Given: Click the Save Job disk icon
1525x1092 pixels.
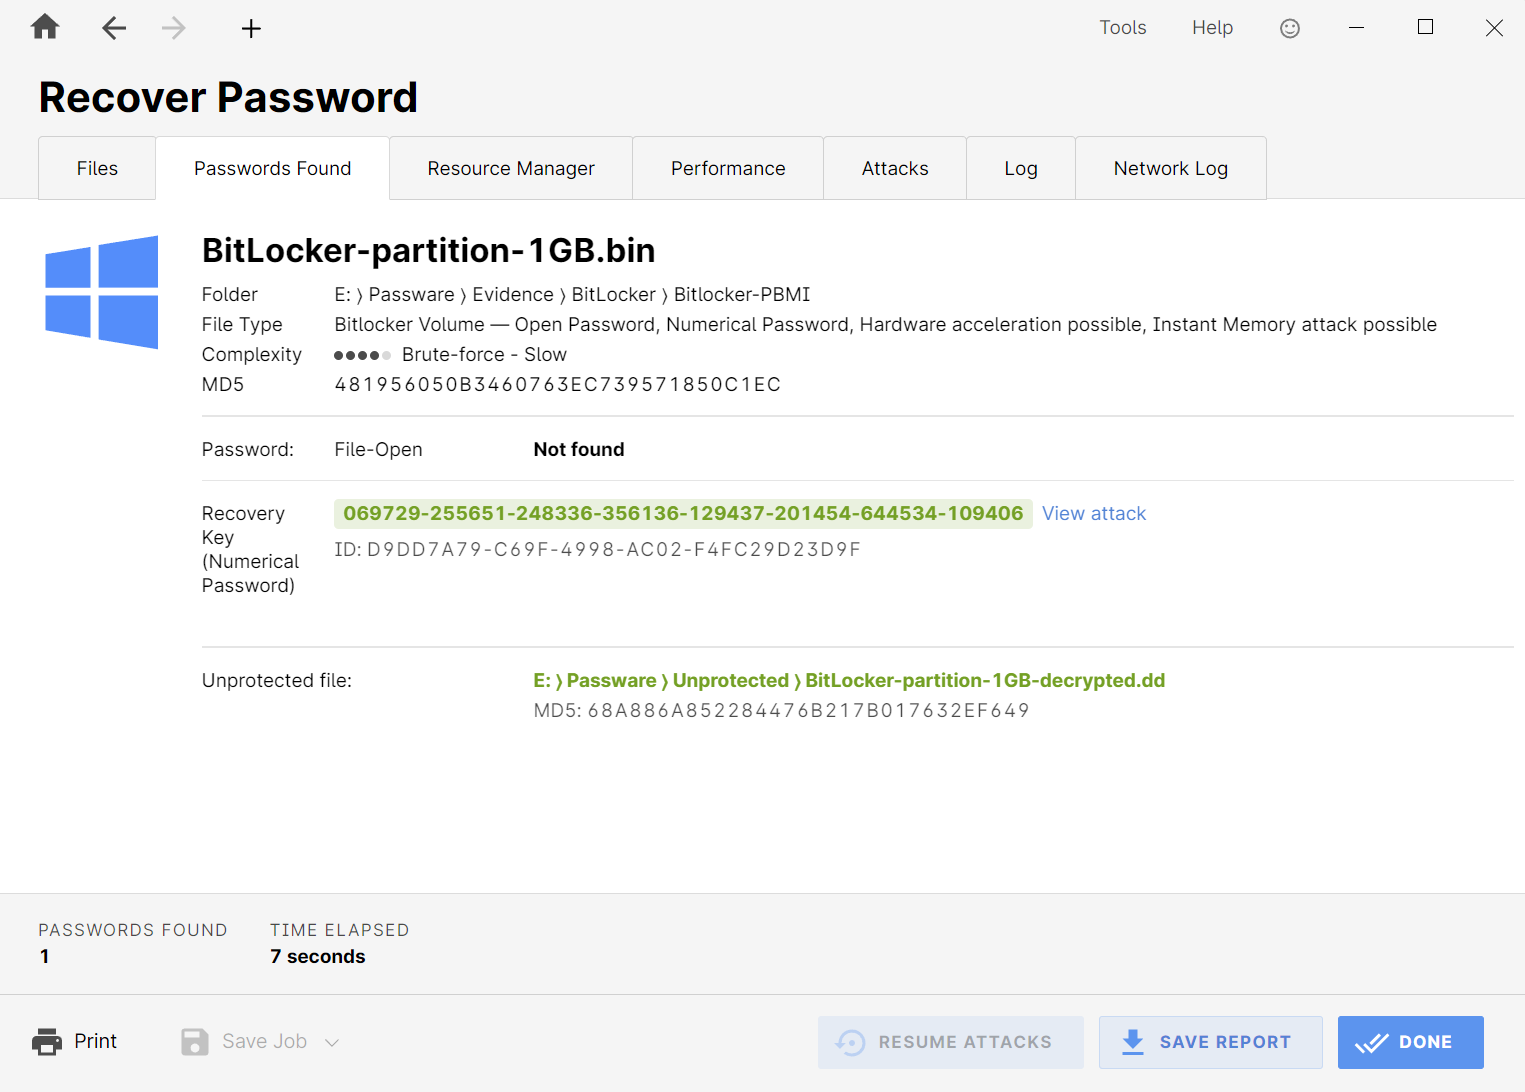Looking at the screenshot, I should tap(195, 1042).
